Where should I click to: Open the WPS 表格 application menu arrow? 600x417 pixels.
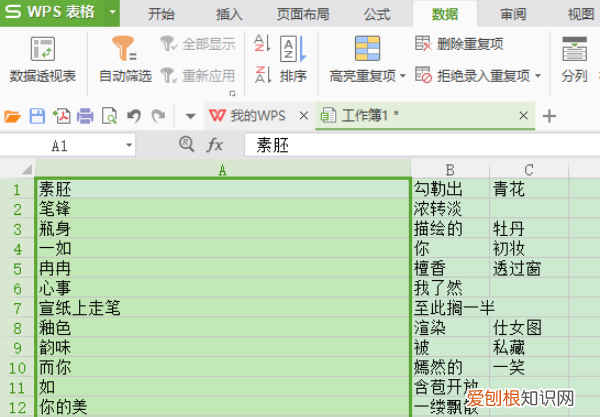pos(112,12)
